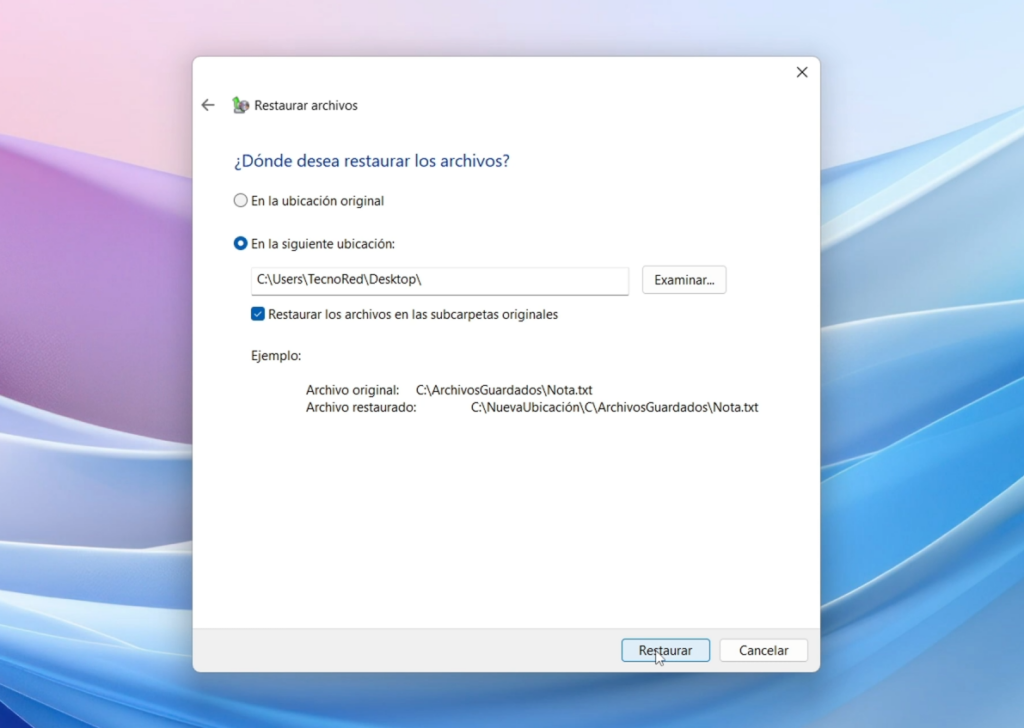Viewport: 1024px width, 728px height.
Task: Close the Restaurar archivos dialog
Action: pos(801,72)
